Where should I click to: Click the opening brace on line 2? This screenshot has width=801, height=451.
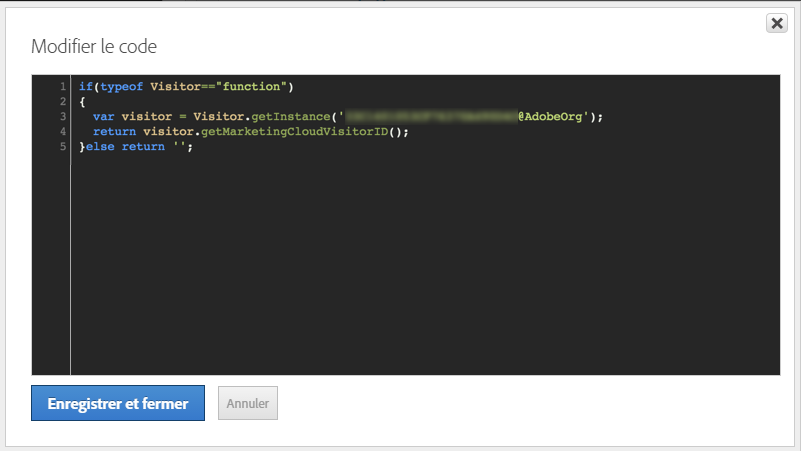82,102
